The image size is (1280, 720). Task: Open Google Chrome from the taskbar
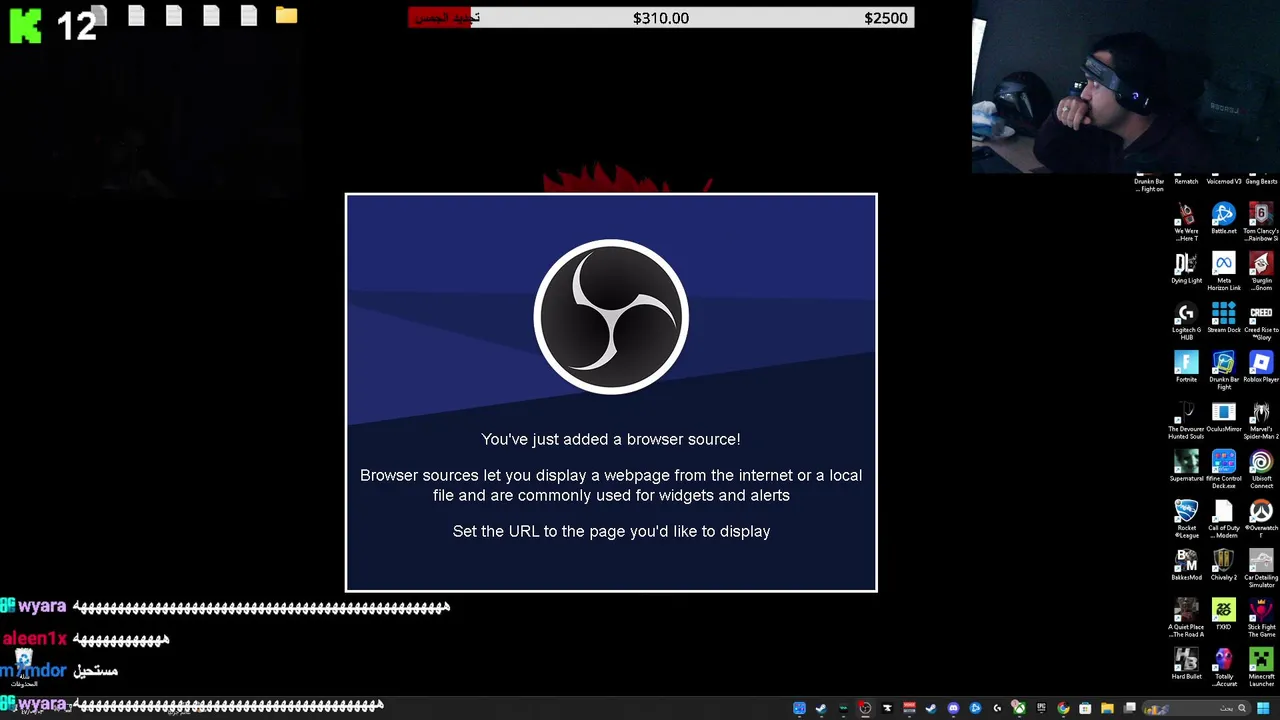1063,708
